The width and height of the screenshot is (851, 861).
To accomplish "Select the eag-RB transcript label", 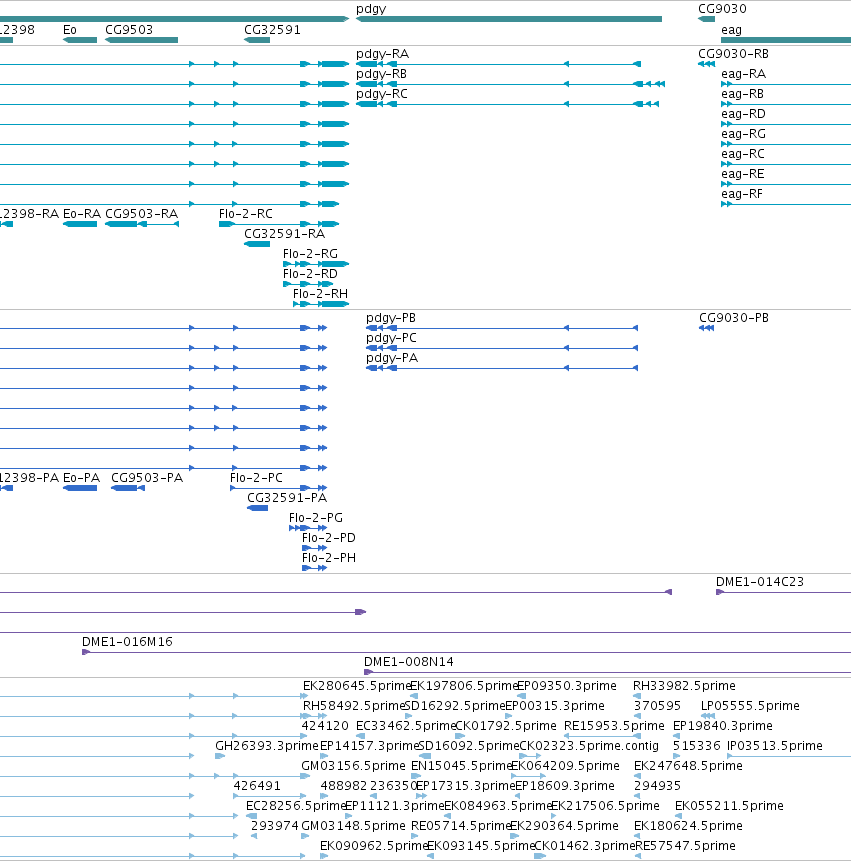I will point(742,94).
